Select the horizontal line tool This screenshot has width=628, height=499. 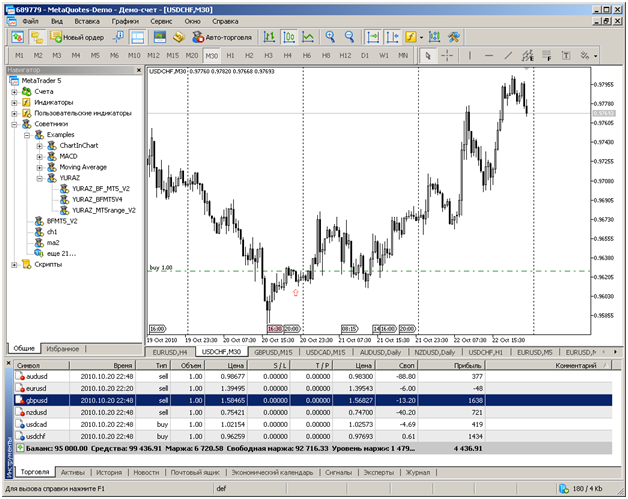tap(489, 56)
